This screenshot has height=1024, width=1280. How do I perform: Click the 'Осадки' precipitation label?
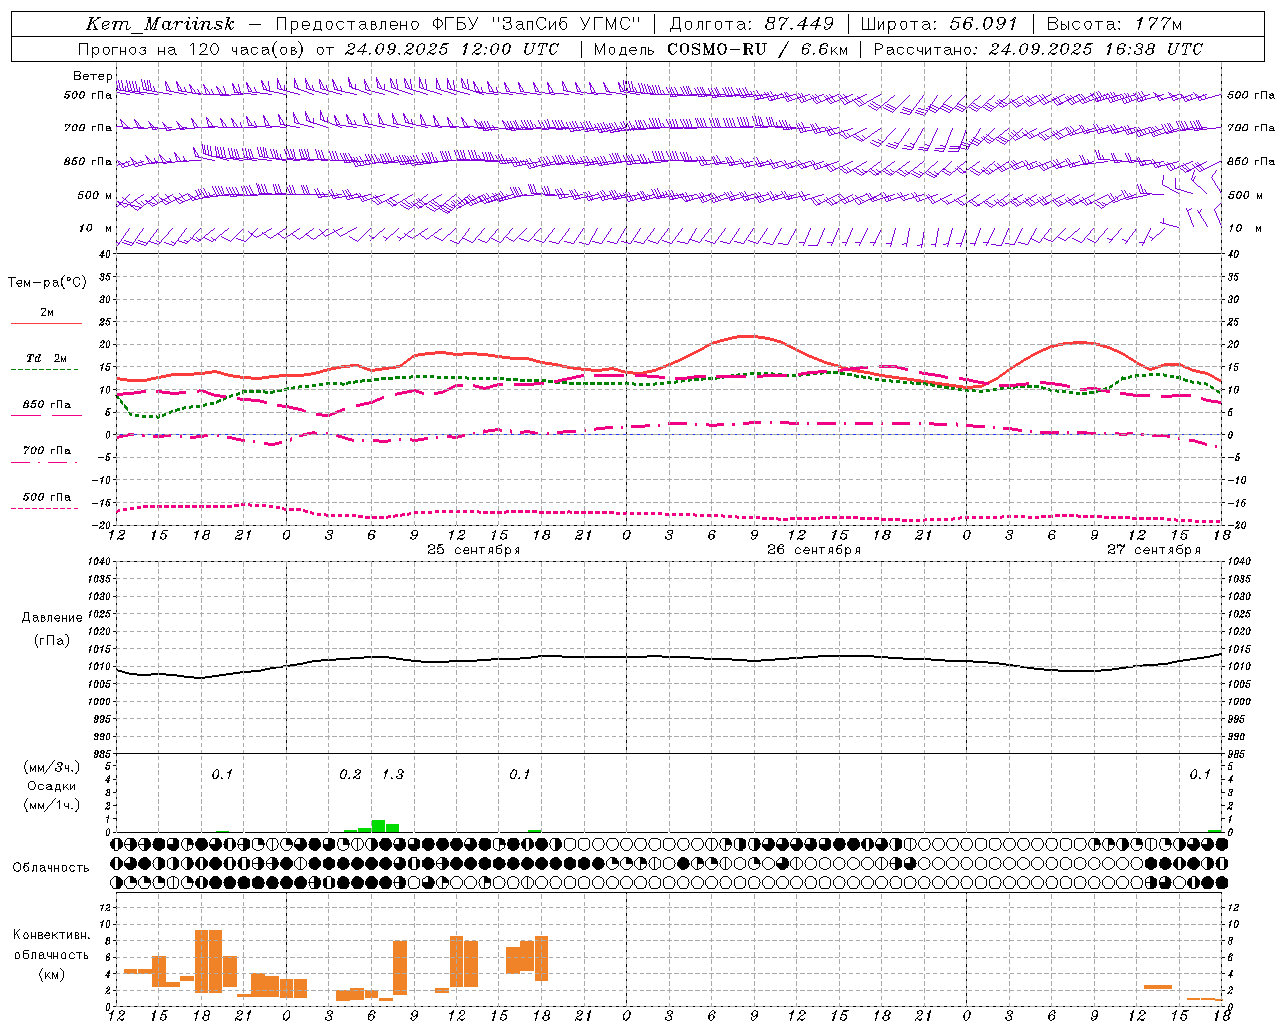[x=52, y=786]
